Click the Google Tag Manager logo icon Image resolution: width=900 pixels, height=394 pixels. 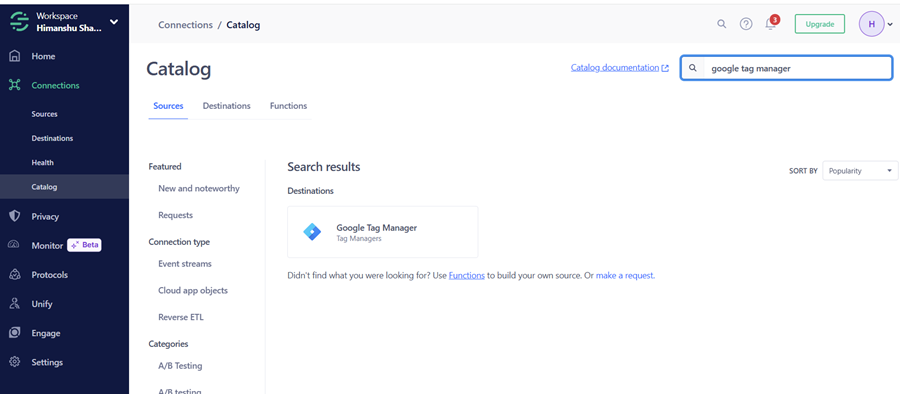click(x=312, y=232)
